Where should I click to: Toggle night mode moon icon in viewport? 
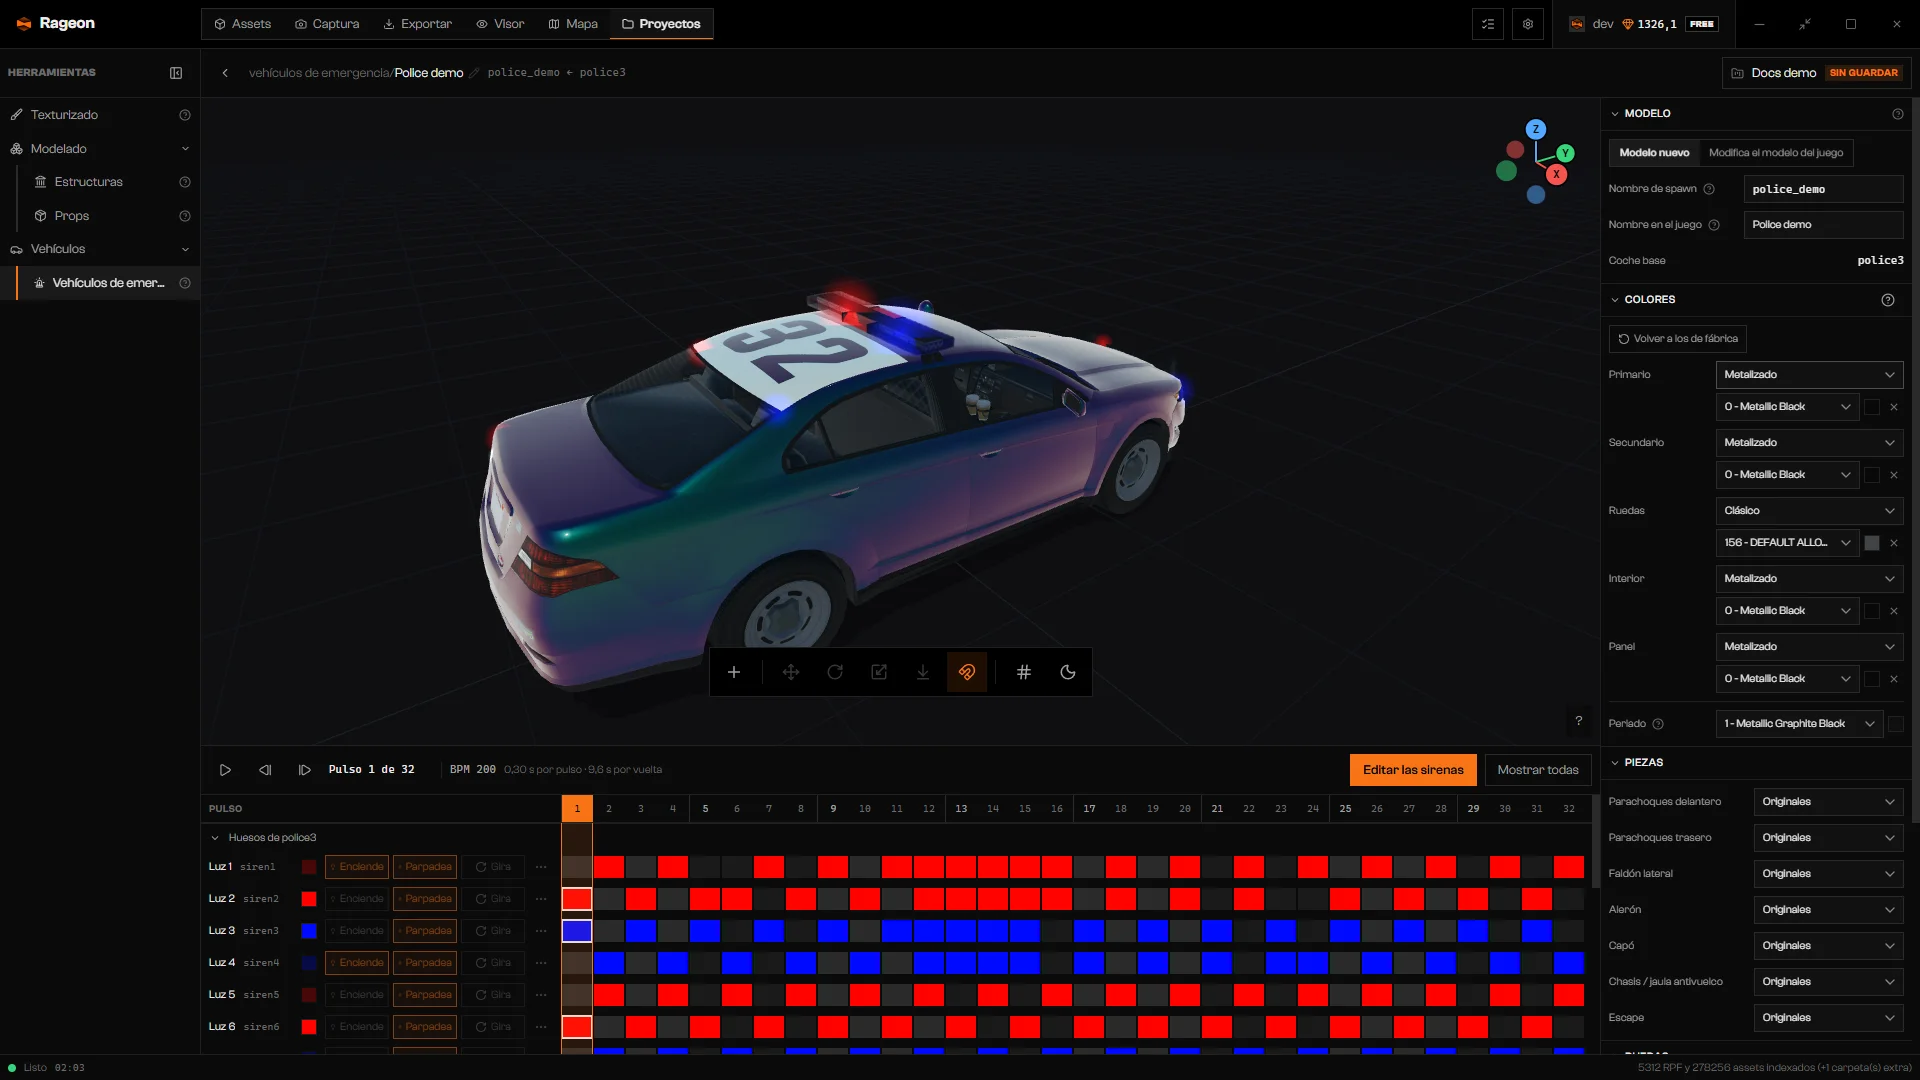click(x=1068, y=672)
